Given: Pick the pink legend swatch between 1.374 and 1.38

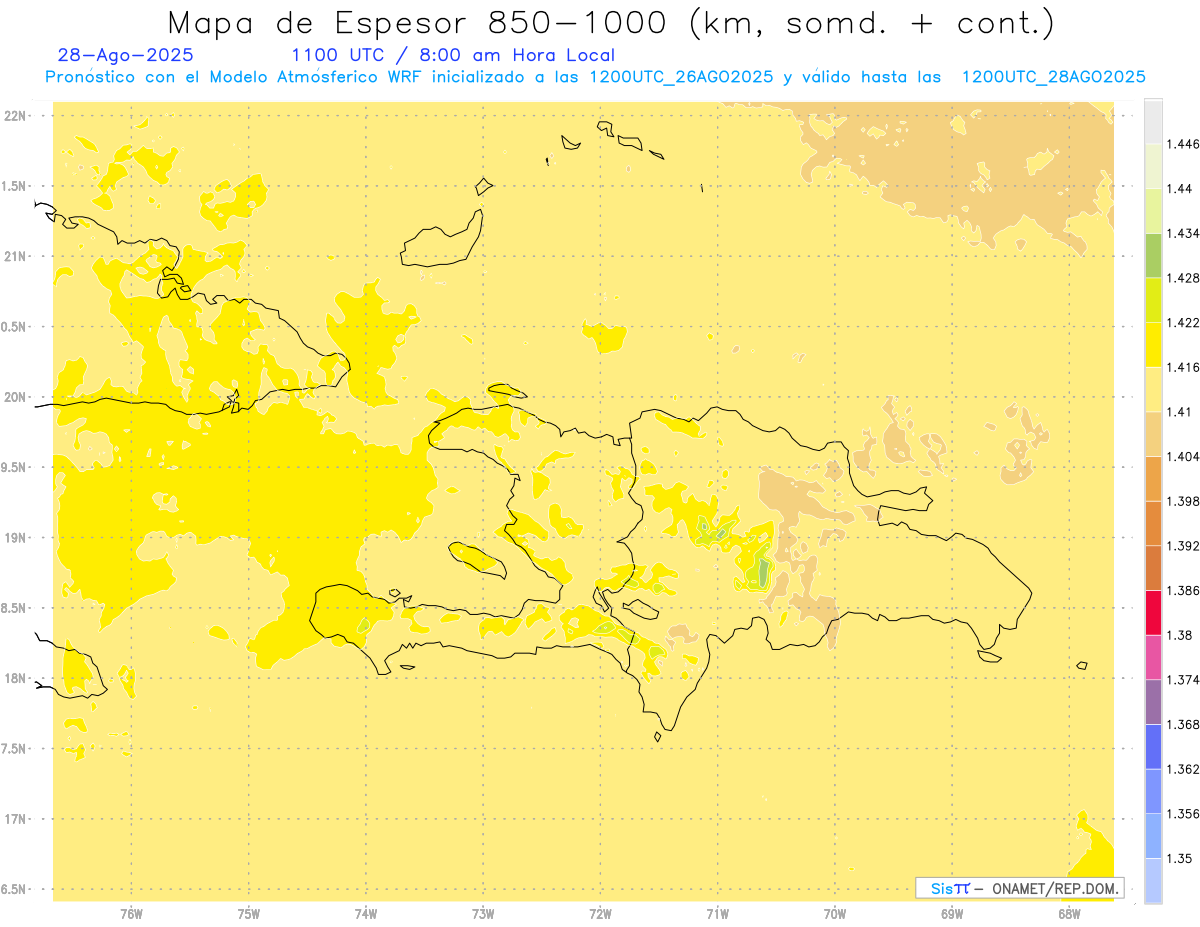Looking at the screenshot, I should pyautogui.click(x=1153, y=657).
